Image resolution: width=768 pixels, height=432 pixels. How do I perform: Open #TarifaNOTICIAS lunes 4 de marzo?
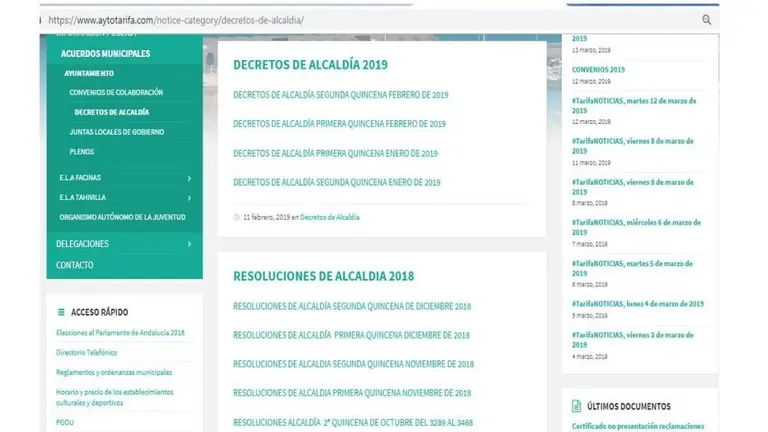tap(638, 304)
